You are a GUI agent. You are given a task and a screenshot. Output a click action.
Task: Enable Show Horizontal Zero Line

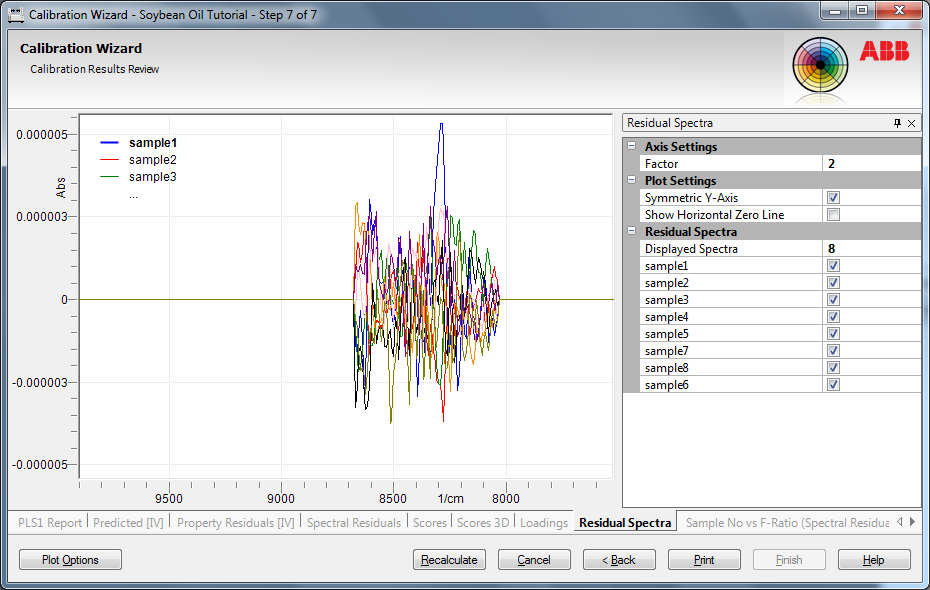click(x=833, y=215)
